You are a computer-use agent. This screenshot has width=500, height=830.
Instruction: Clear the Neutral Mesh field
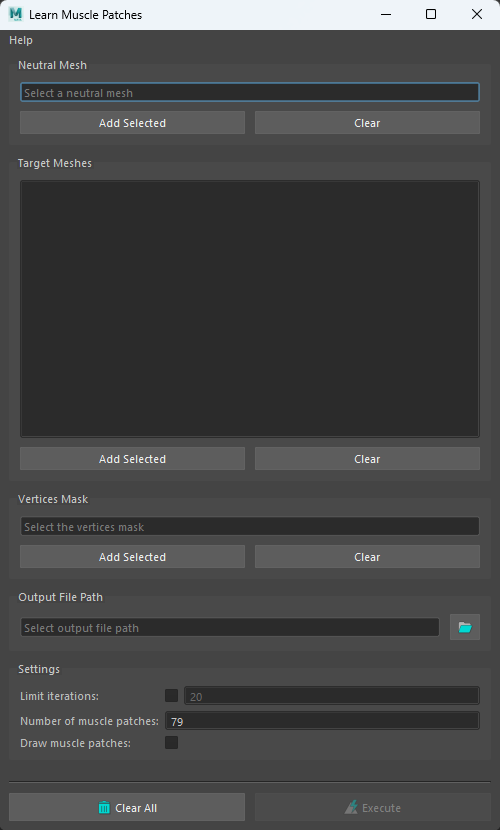(x=367, y=123)
